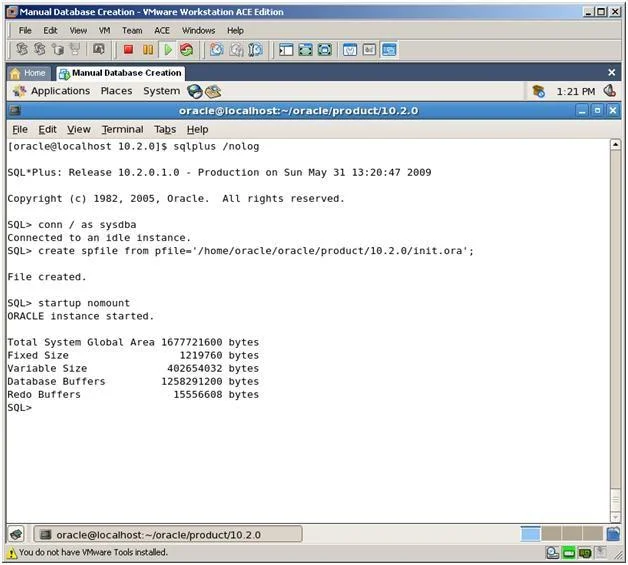The image size is (628, 565).
Task: Reset the virtual machine with the circular arrows icon
Action: [186, 50]
